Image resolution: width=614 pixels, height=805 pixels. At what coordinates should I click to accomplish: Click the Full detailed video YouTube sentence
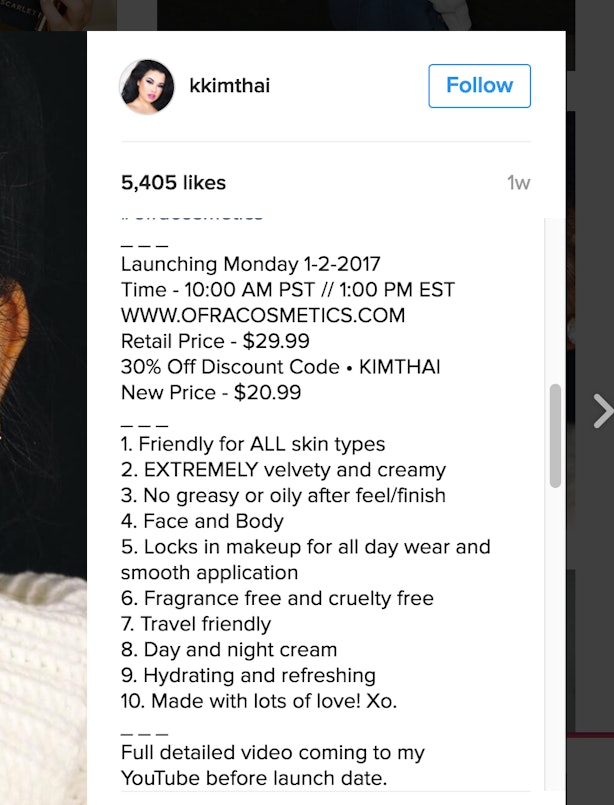click(x=273, y=765)
